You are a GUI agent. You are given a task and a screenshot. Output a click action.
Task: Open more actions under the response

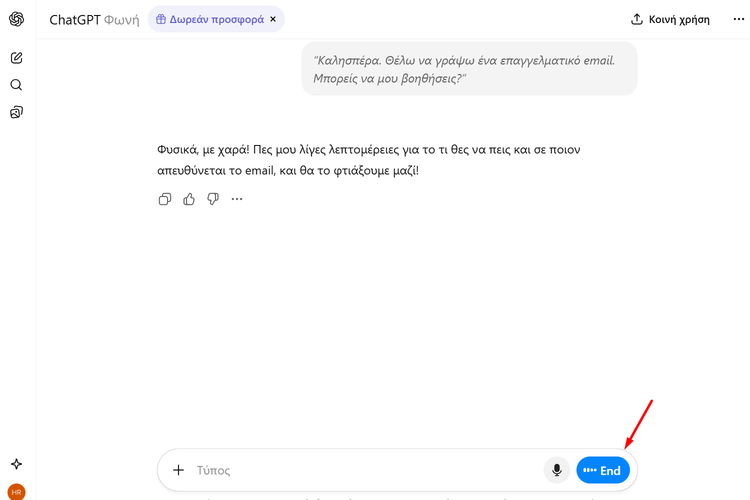(237, 199)
